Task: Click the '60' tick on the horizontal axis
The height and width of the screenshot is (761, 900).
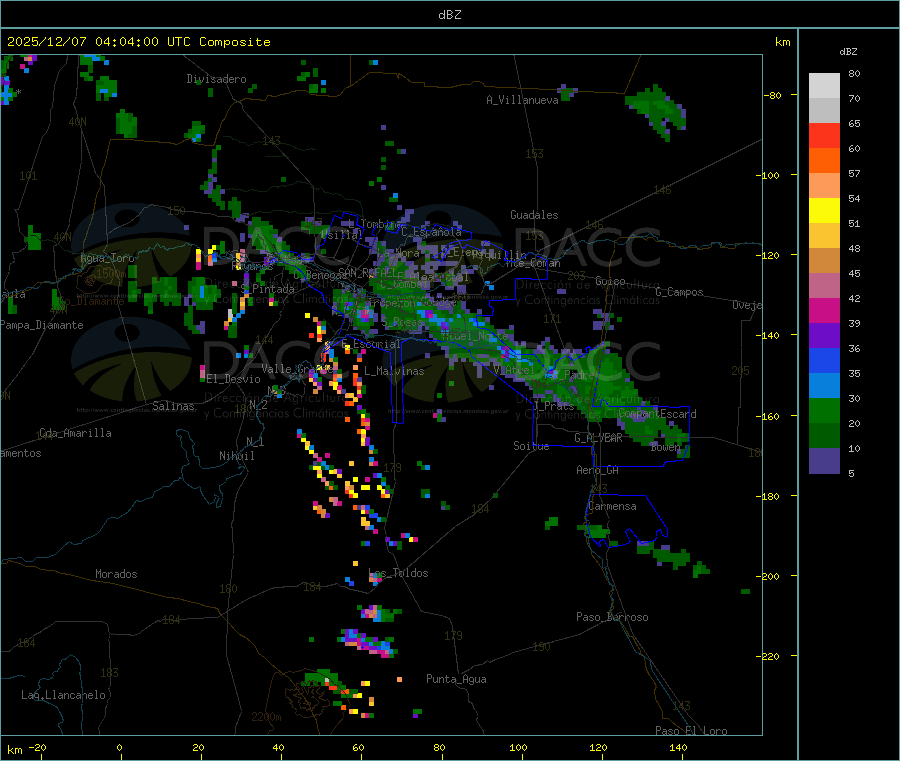Action: 358,747
